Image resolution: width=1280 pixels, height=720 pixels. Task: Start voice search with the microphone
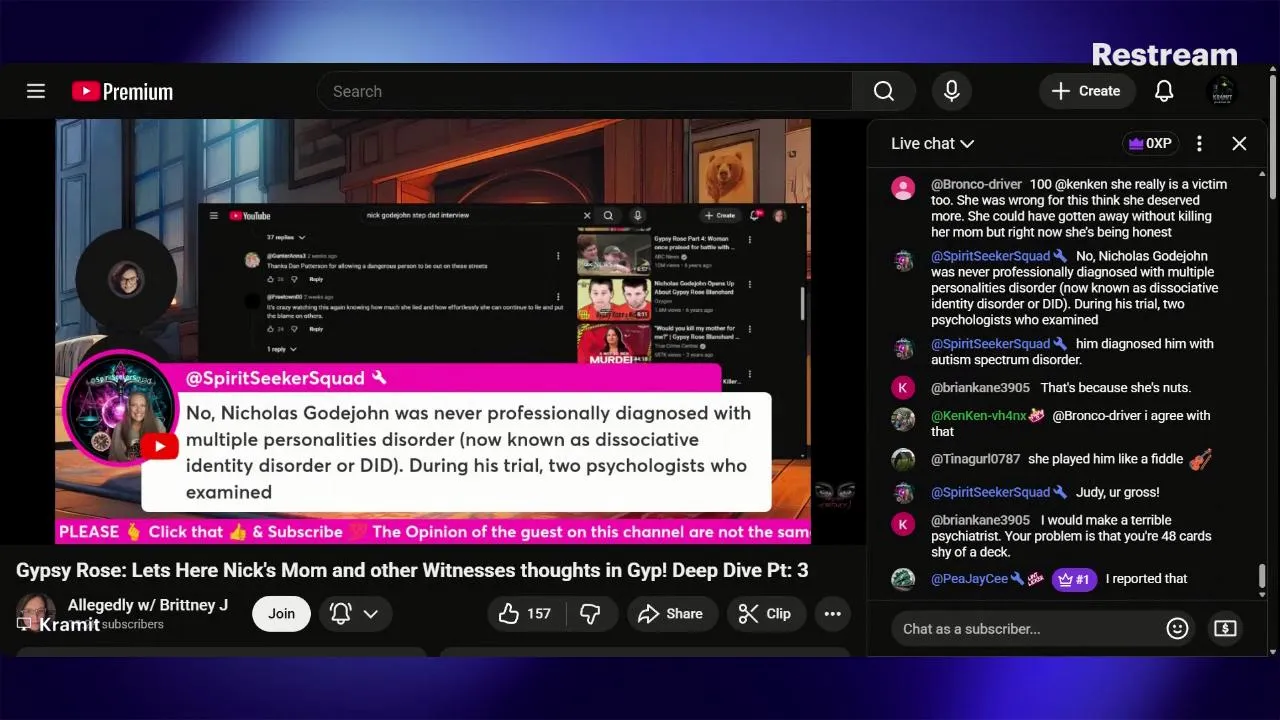[x=951, y=91]
